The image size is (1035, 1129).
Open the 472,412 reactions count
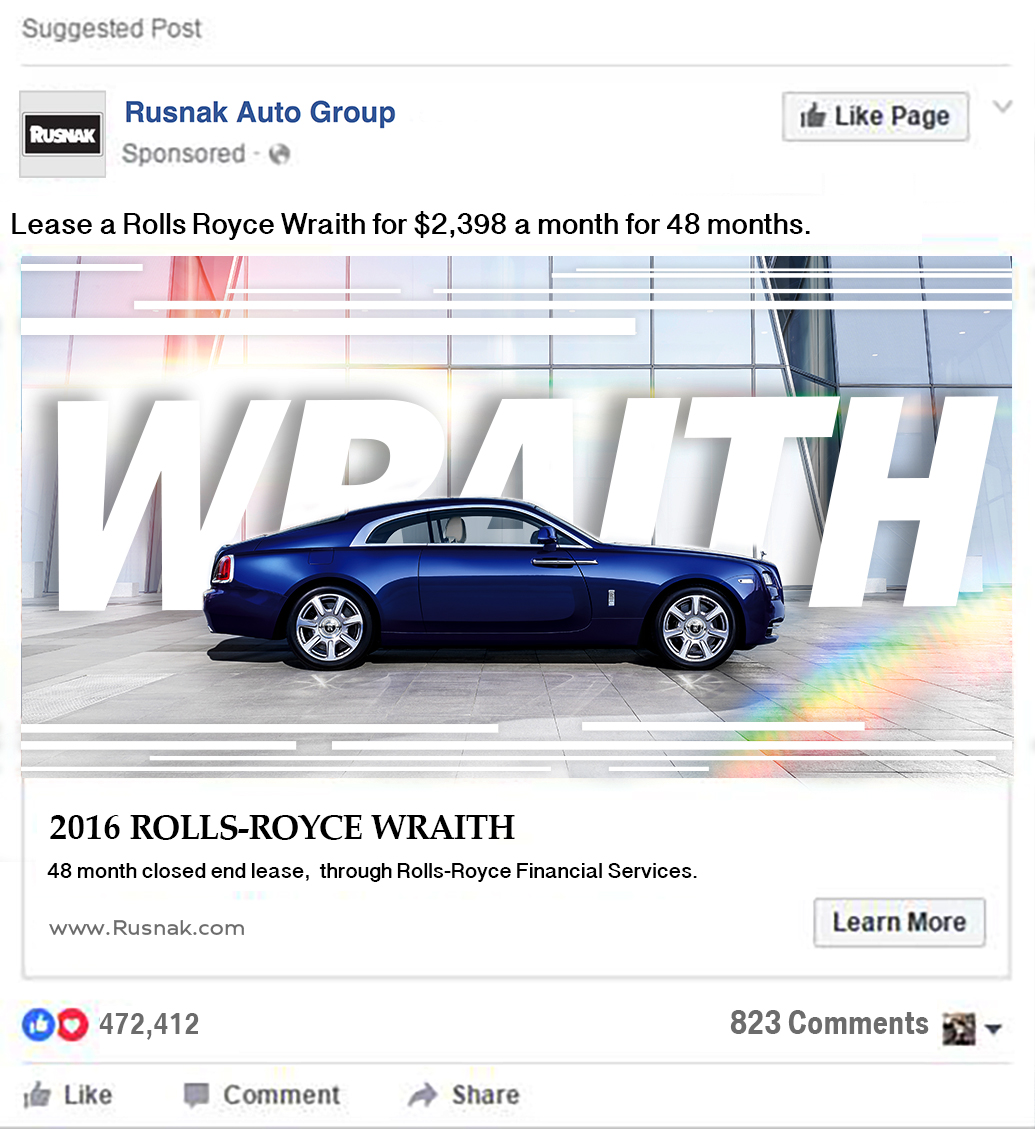pos(149,1024)
